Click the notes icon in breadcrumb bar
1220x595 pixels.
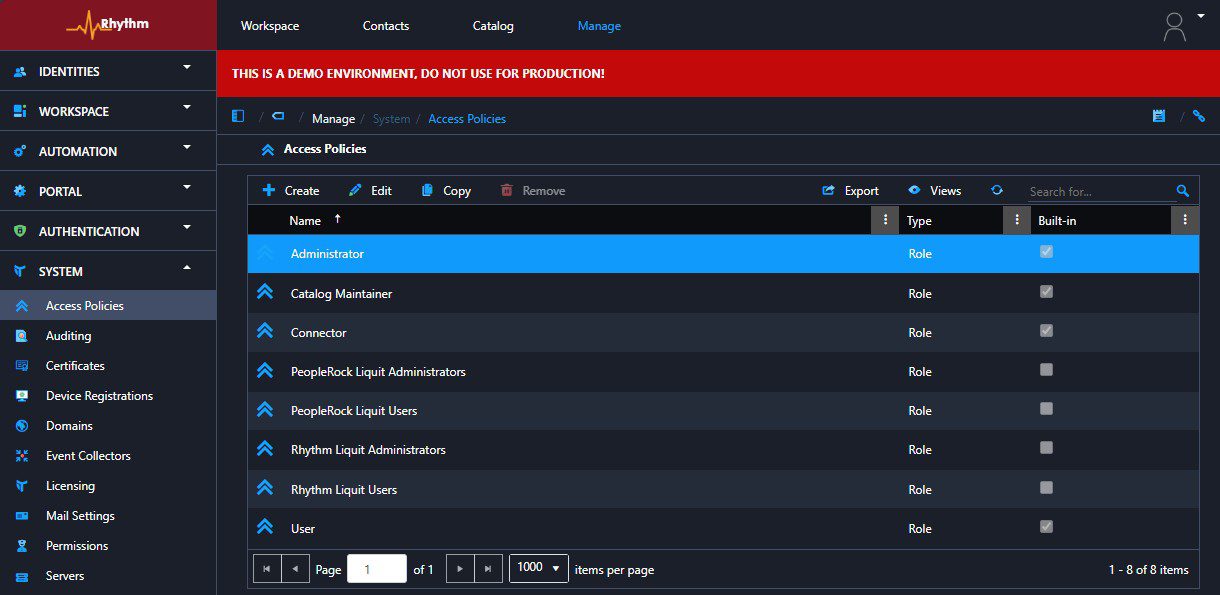point(1159,117)
